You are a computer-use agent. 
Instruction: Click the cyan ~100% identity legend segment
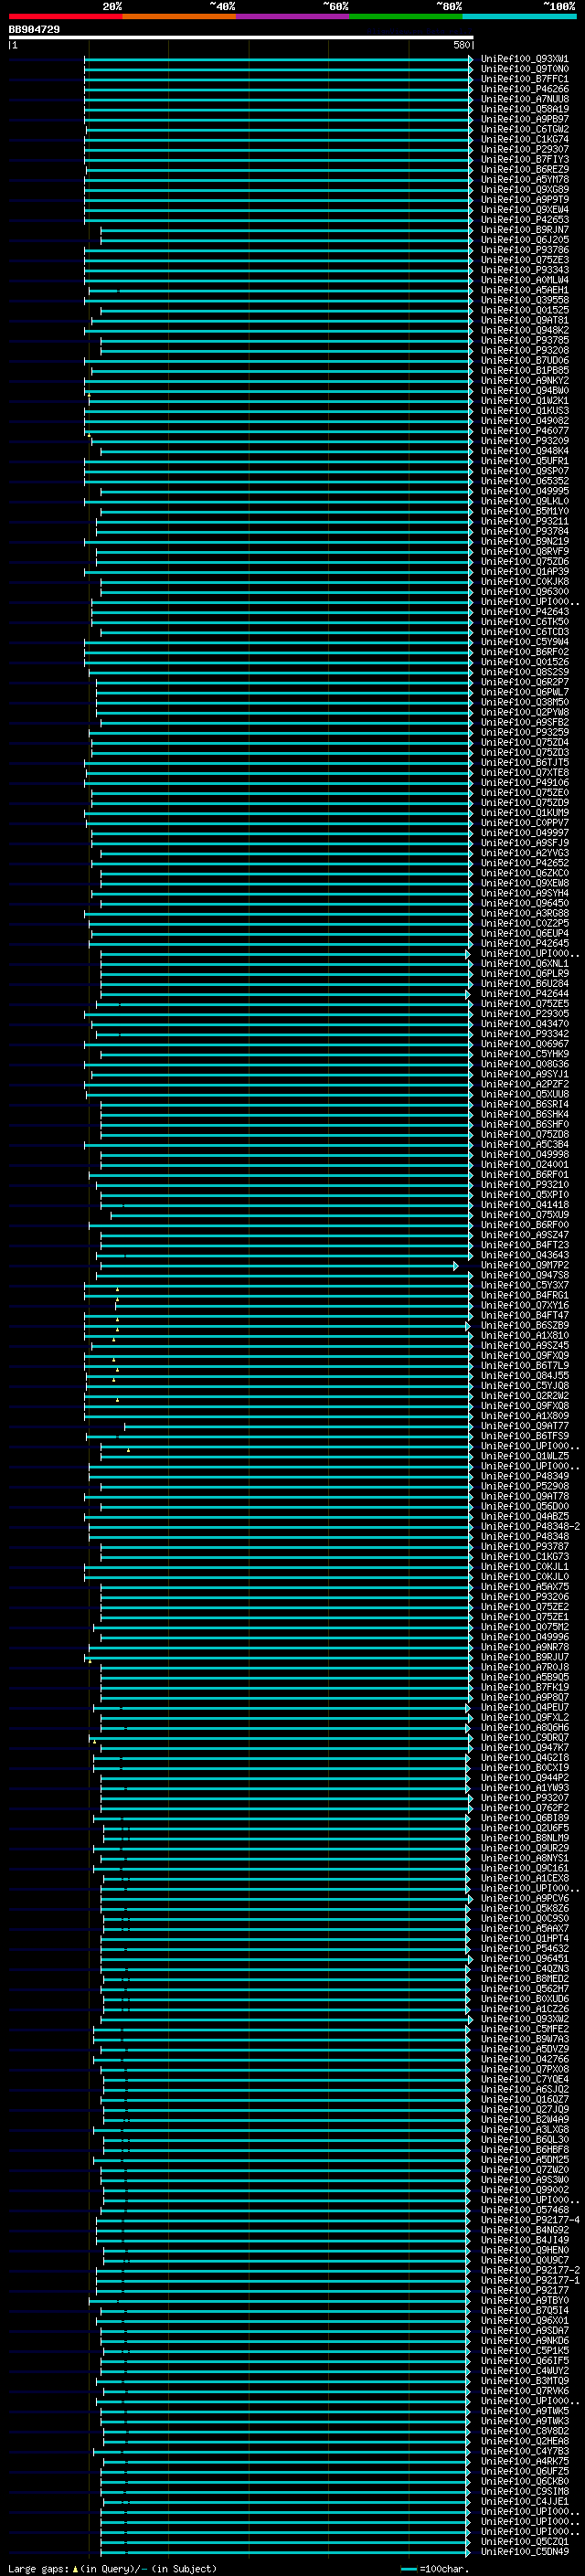[x=519, y=16]
